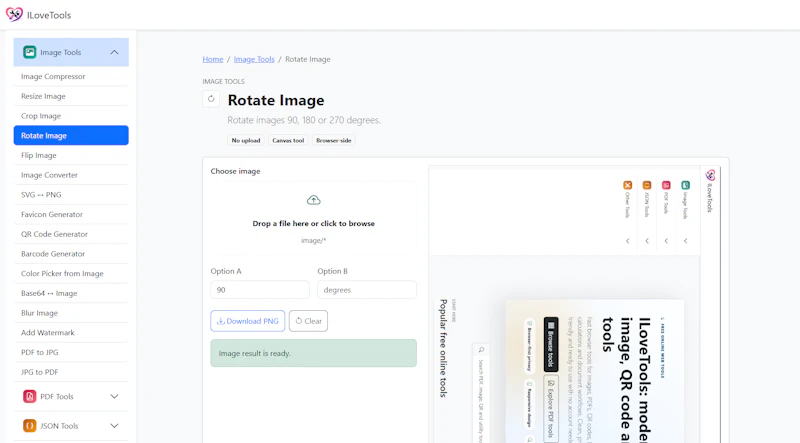Click the rotate icon beside the title
This screenshot has height=443, width=800.
(211, 99)
